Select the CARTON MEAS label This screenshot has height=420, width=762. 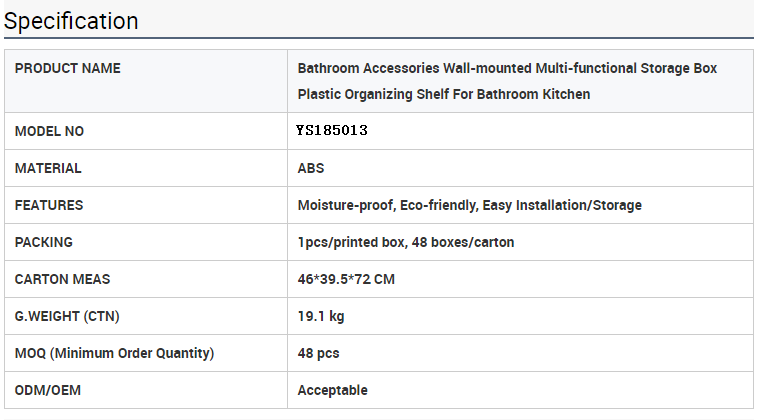[62, 279]
